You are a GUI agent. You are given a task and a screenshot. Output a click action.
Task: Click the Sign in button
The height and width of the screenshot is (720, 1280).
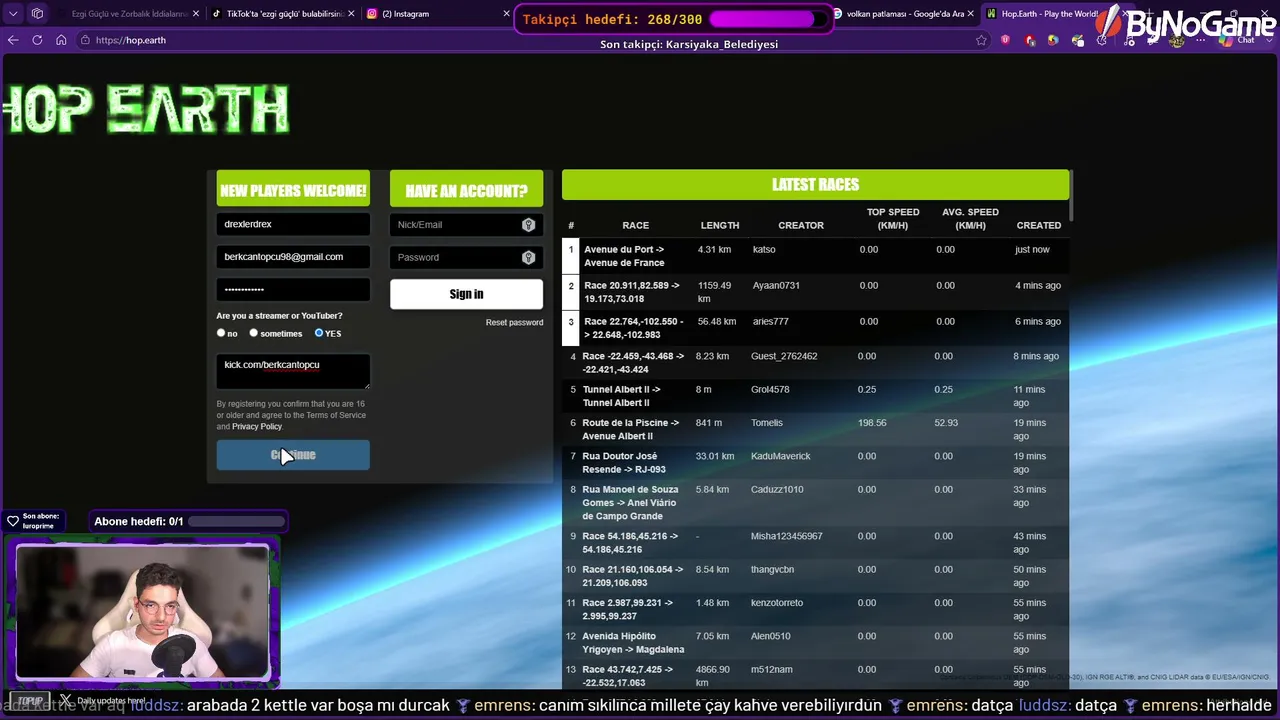(x=466, y=294)
